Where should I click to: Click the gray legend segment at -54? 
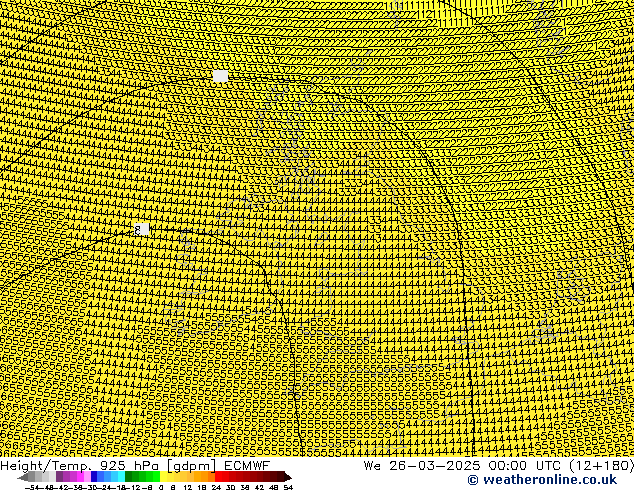tap(32, 477)
